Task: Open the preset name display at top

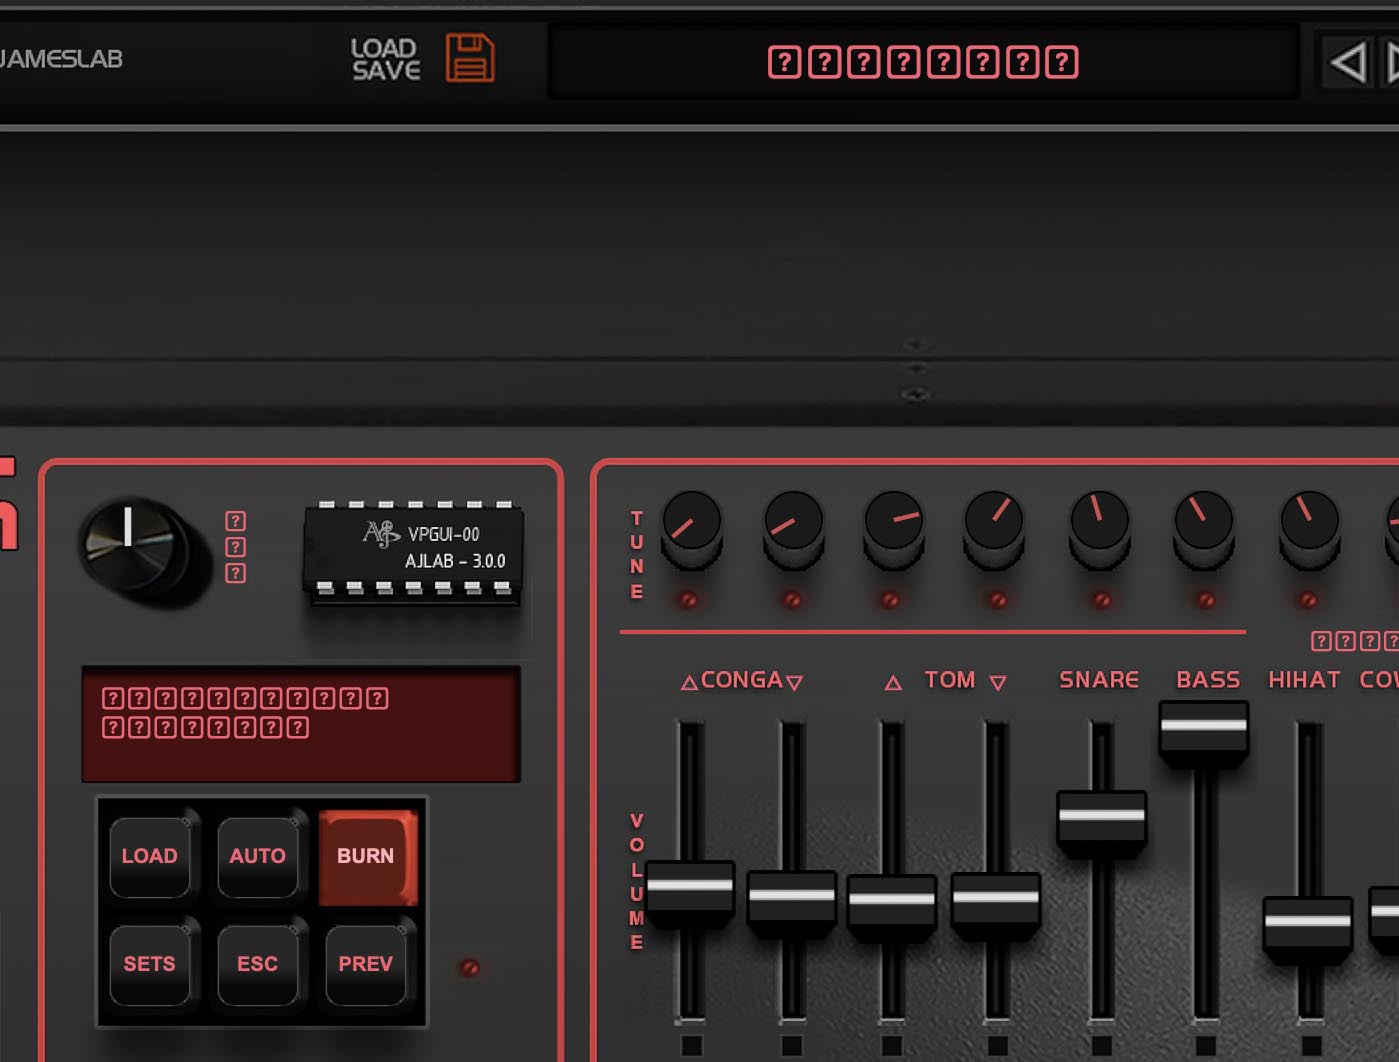Action: tap(922, 62)
